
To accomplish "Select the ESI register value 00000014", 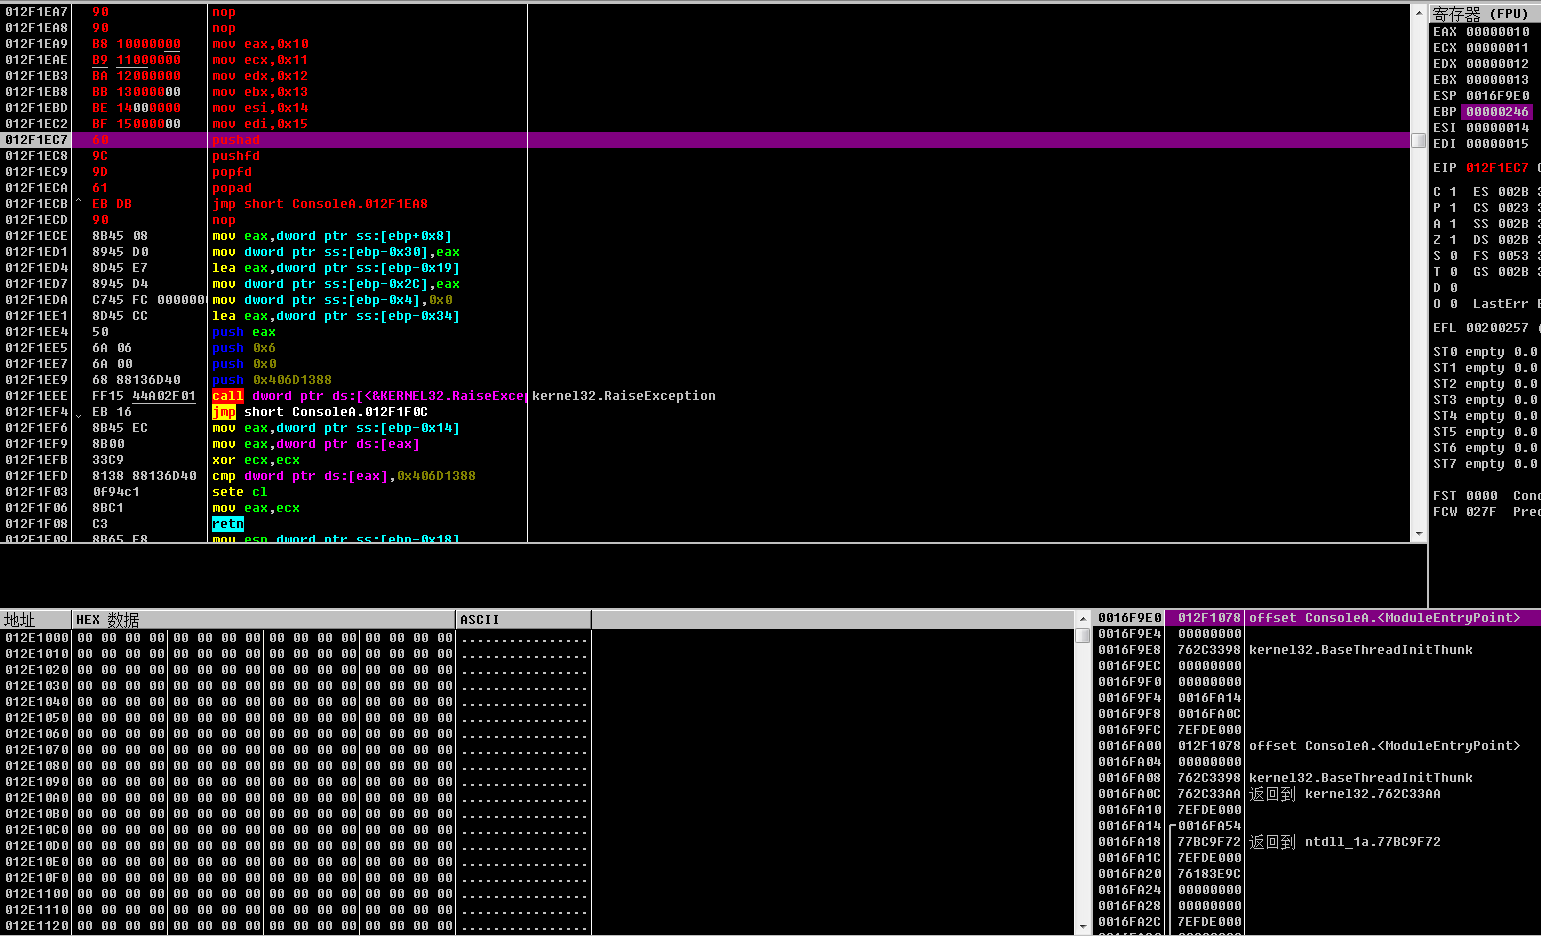I will [1497, 128].
